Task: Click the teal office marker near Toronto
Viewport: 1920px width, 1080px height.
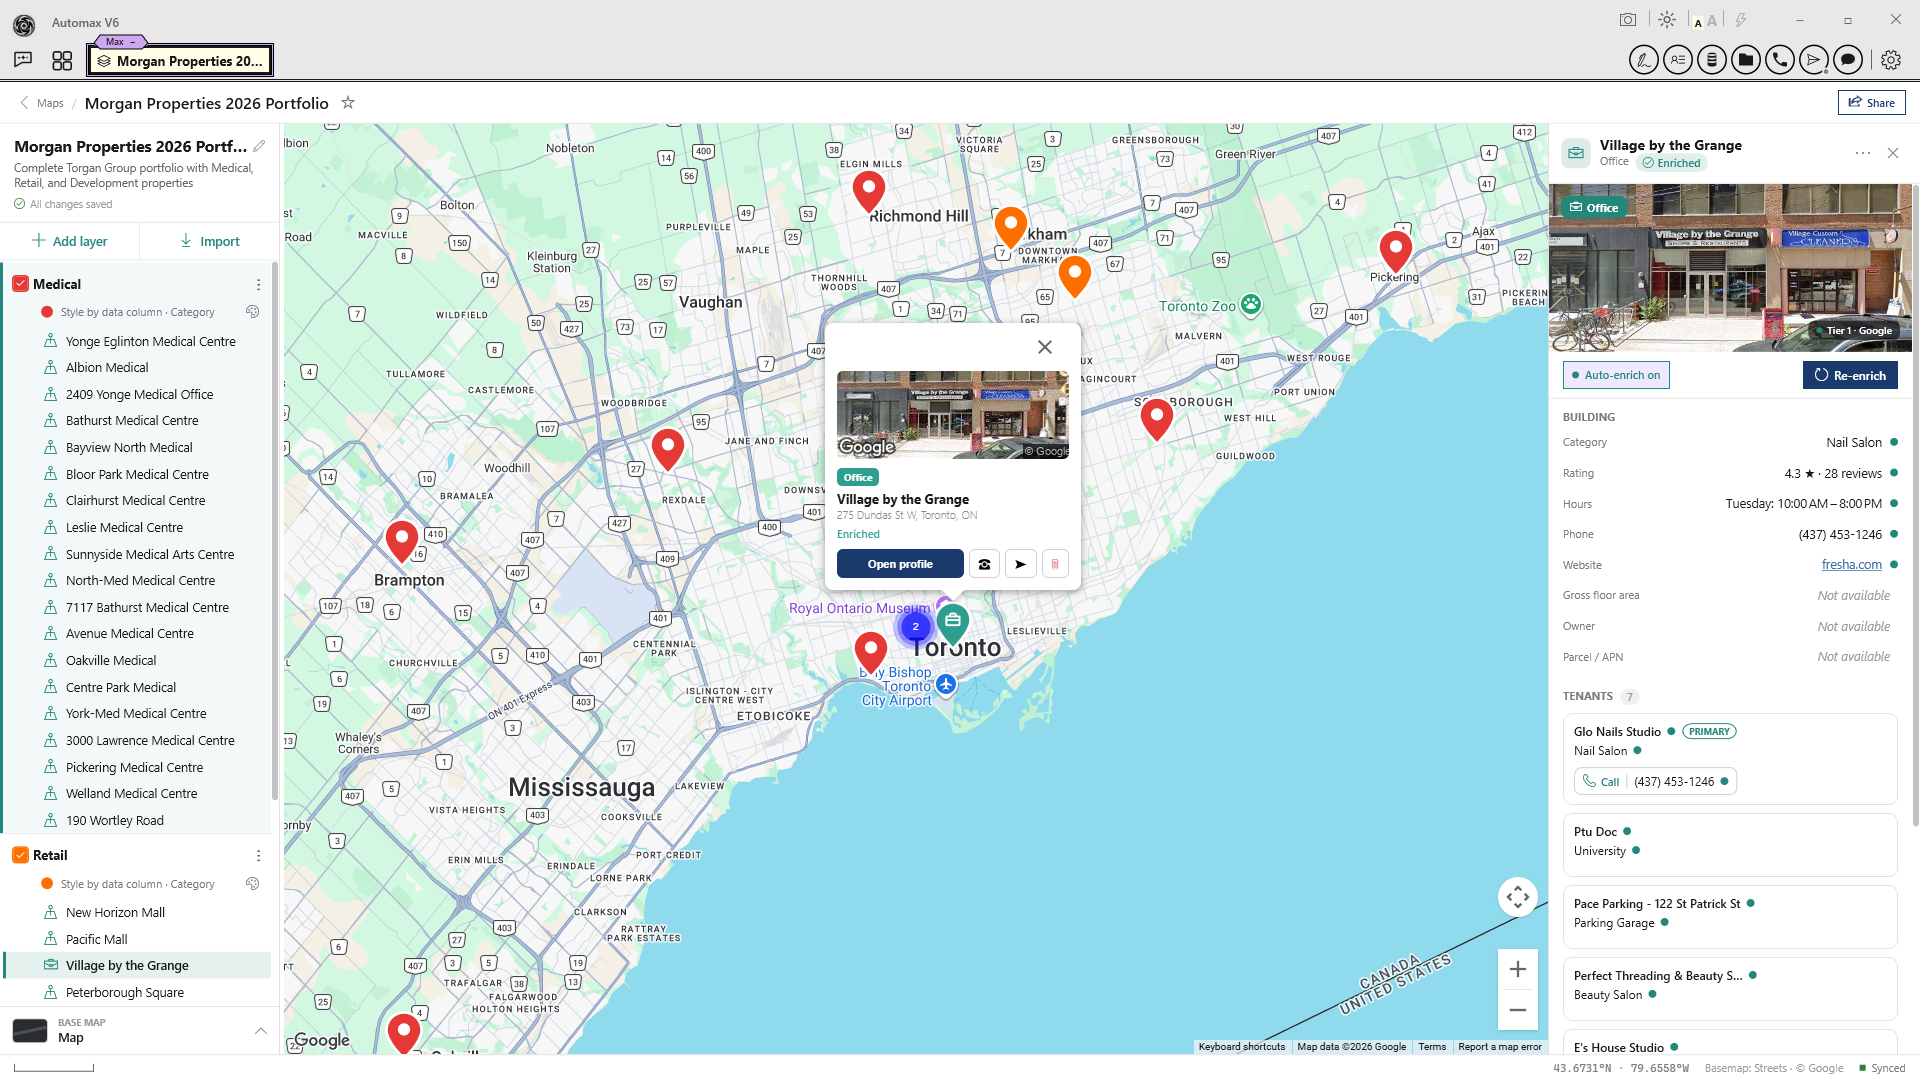Action: 953,623
